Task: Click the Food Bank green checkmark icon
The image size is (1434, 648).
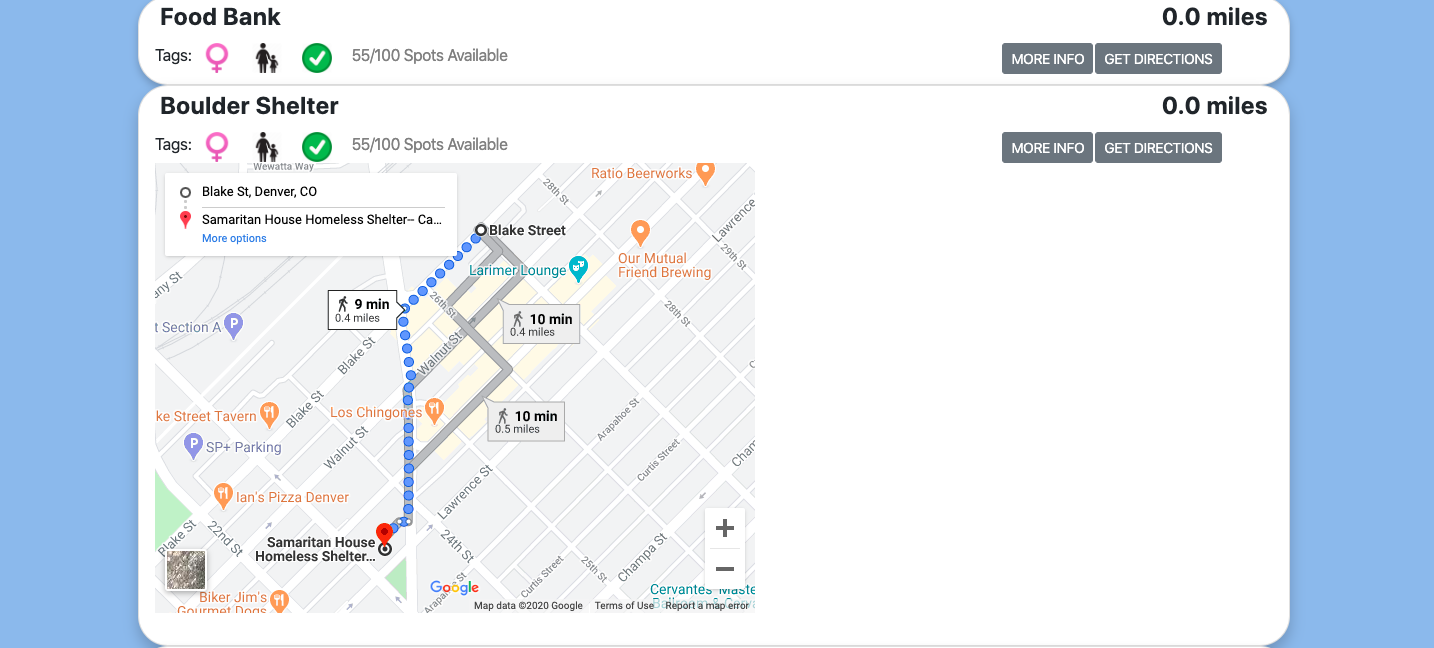Action: [317, 58]
